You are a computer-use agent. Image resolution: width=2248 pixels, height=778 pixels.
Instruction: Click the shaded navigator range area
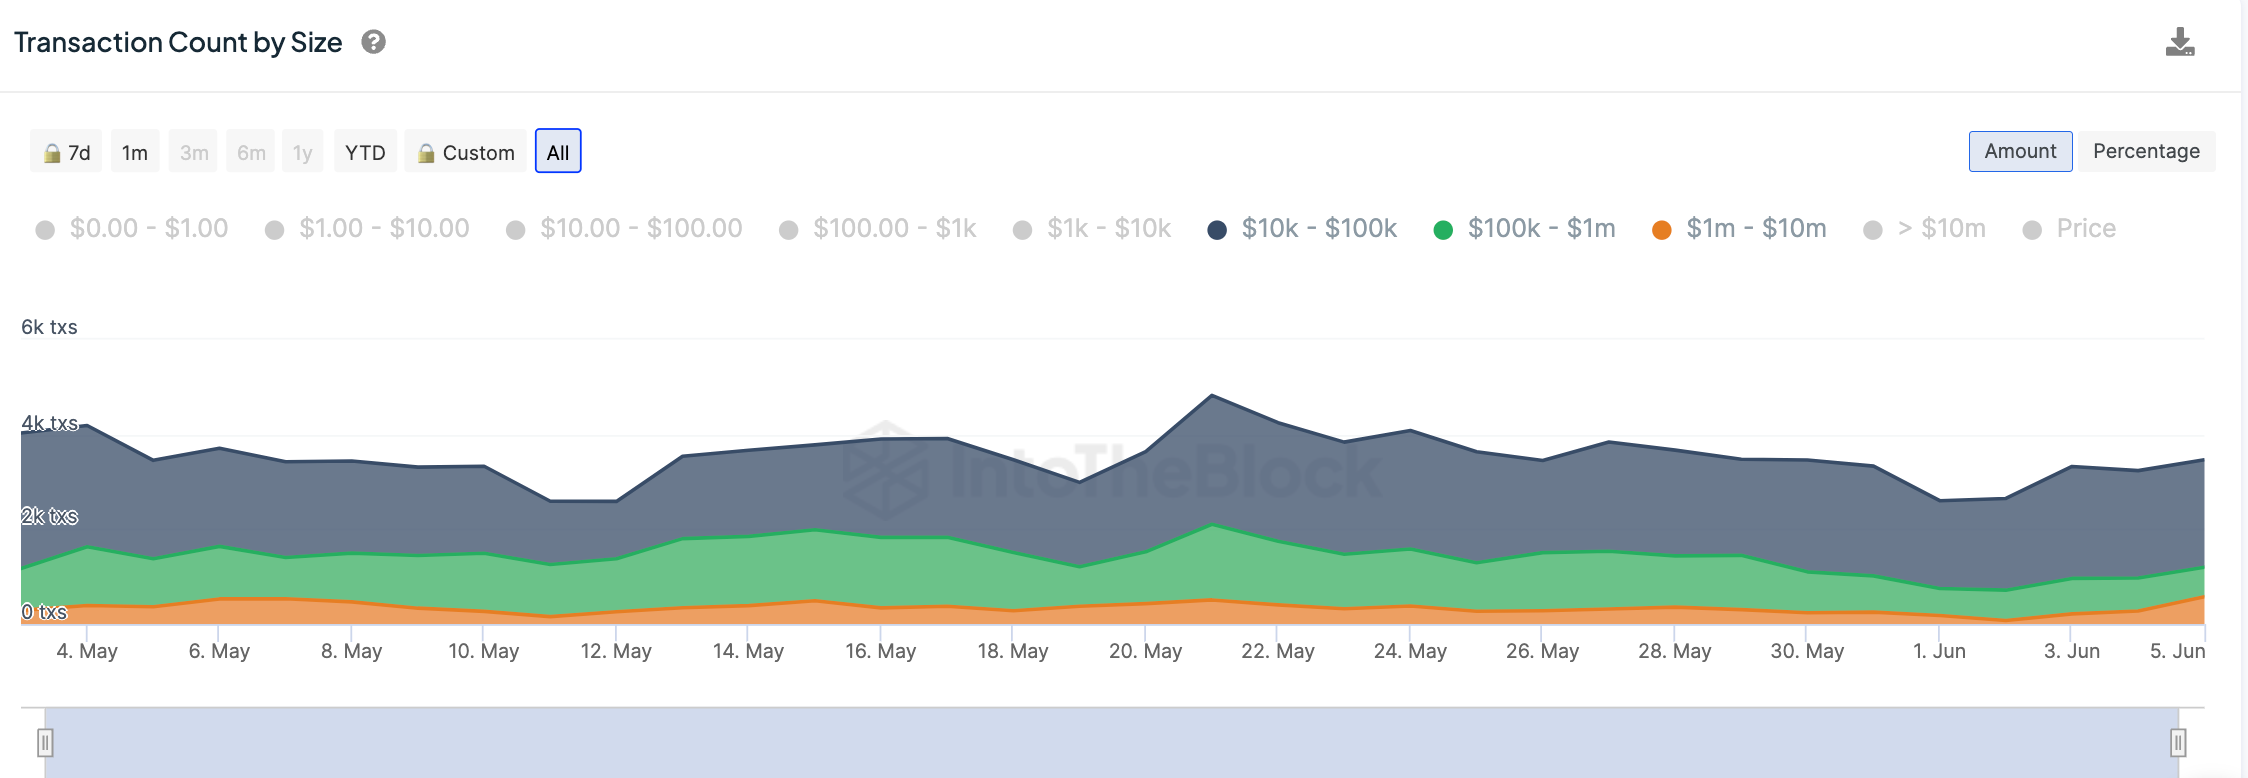pyautogui.click(x=1111, y=743)
